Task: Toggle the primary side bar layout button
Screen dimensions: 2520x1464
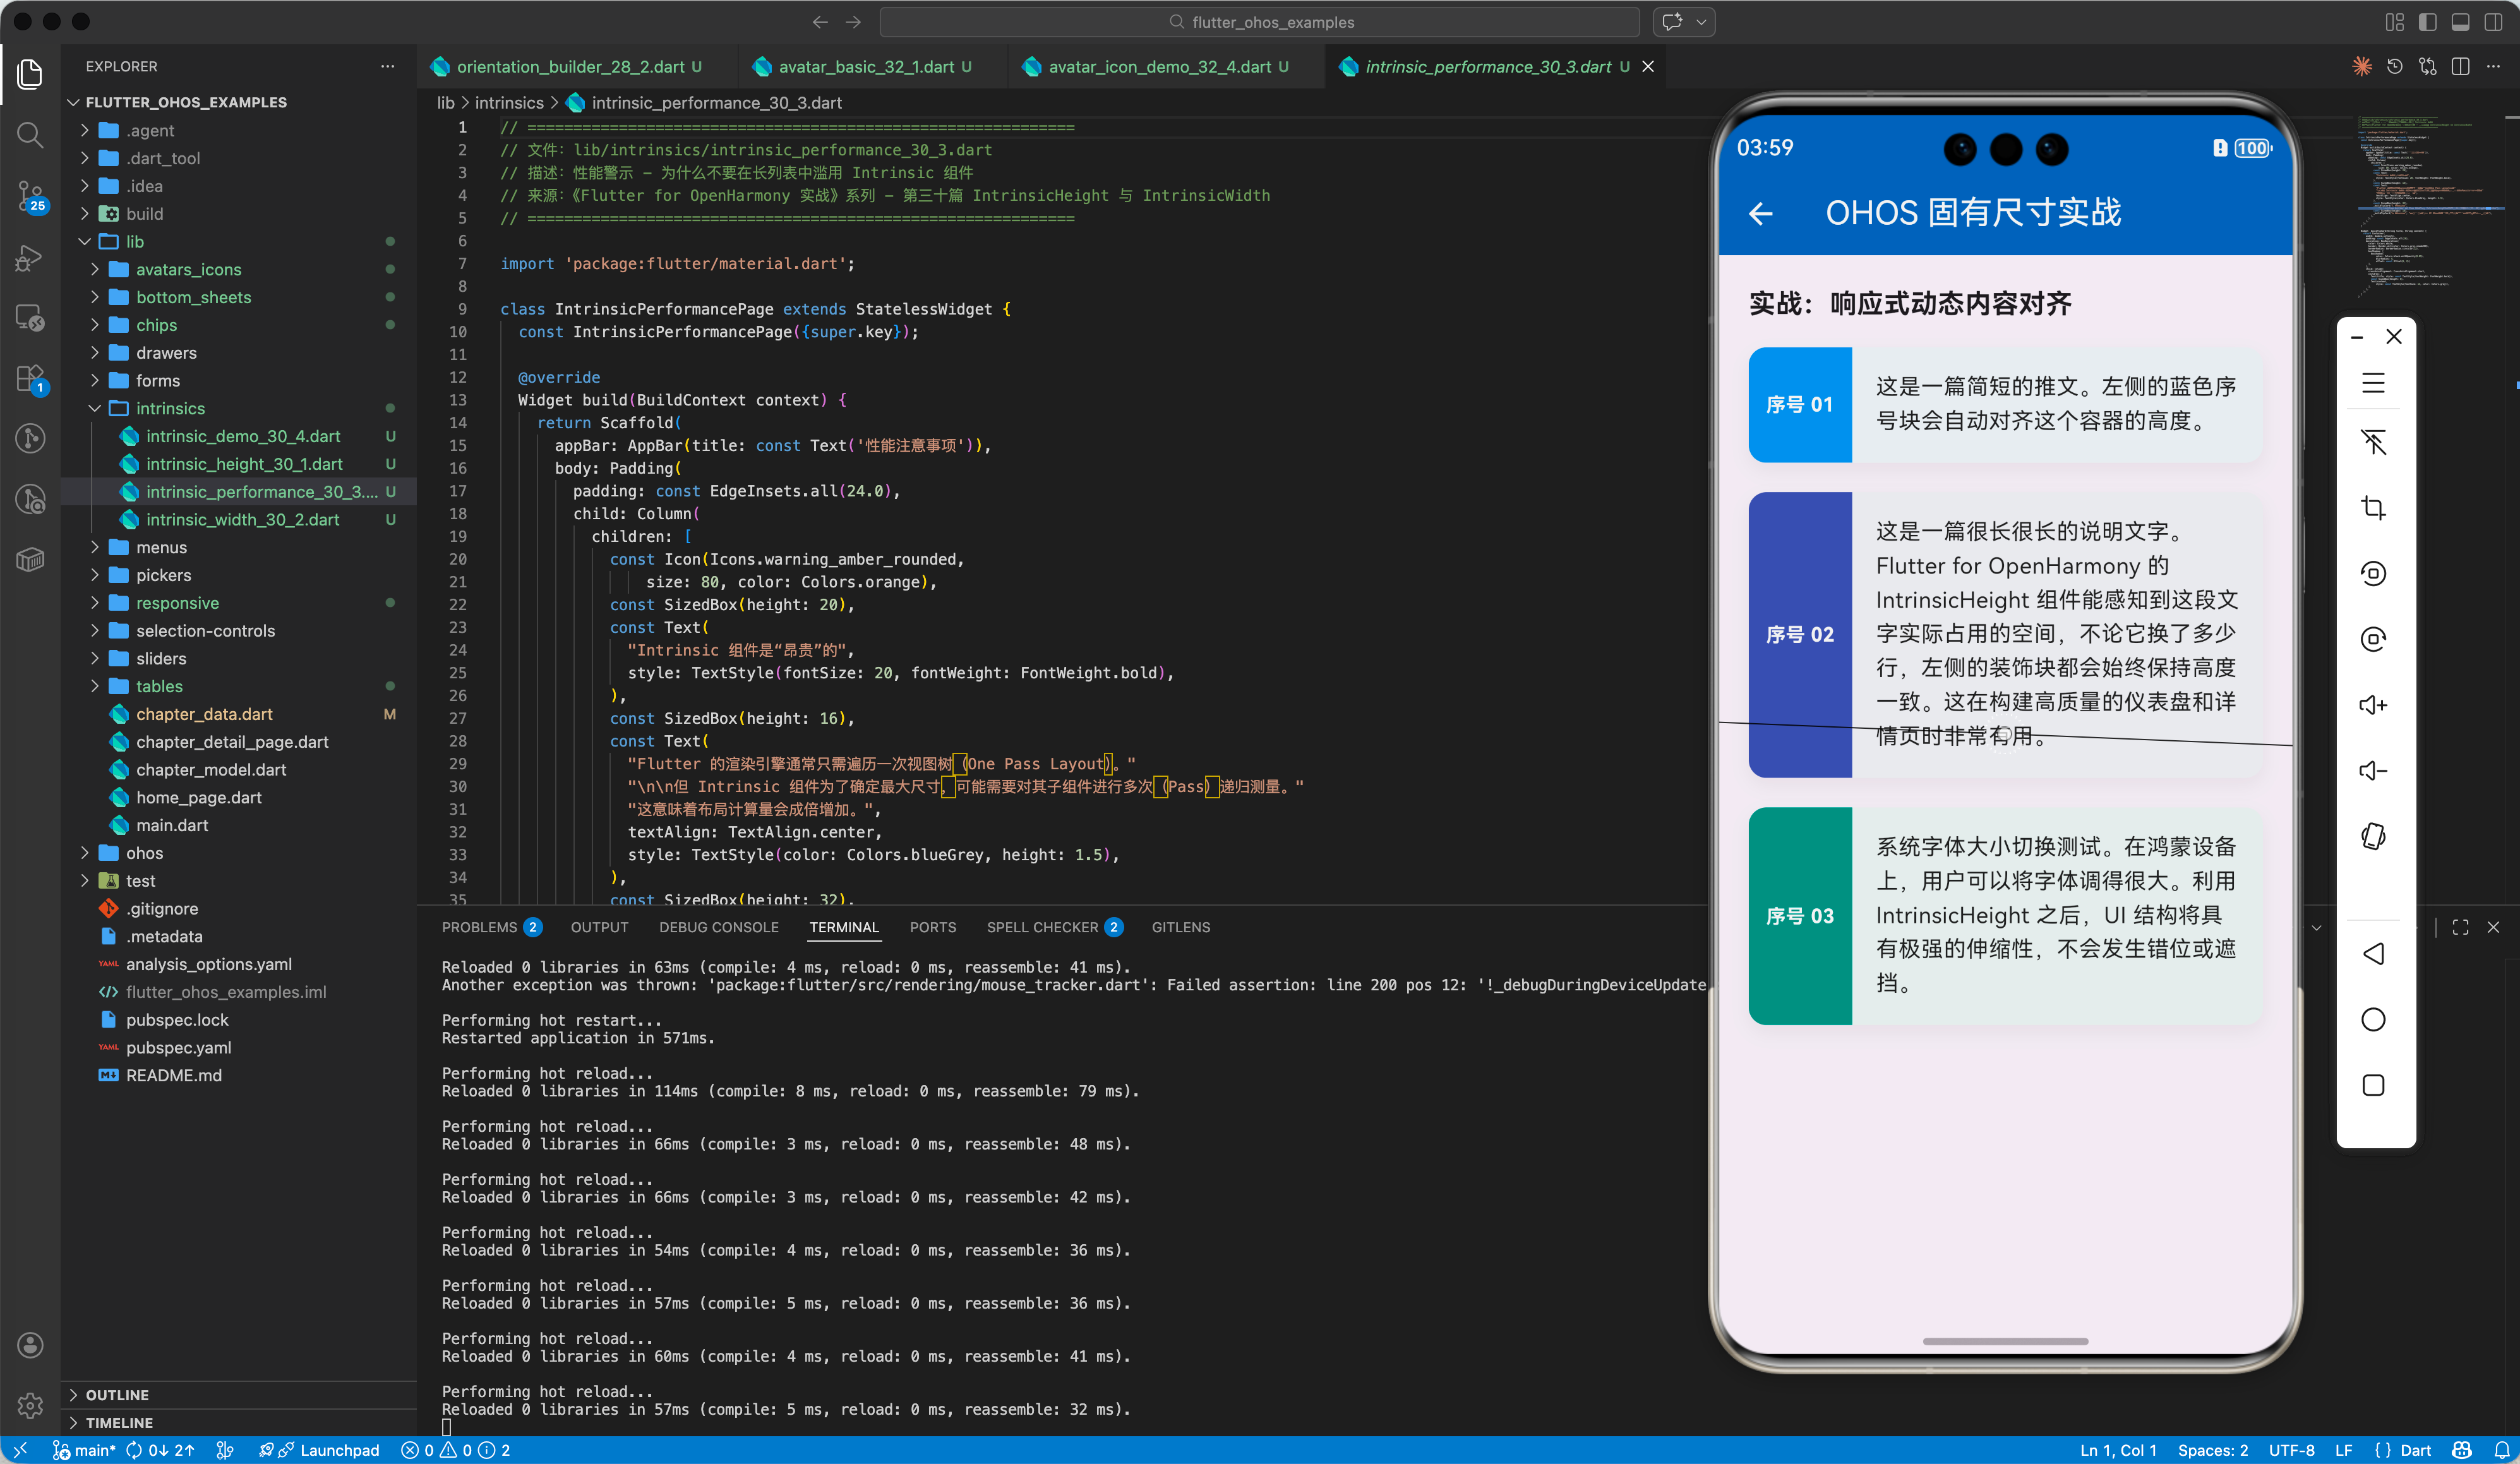Action: click(x=2427, y=22)
